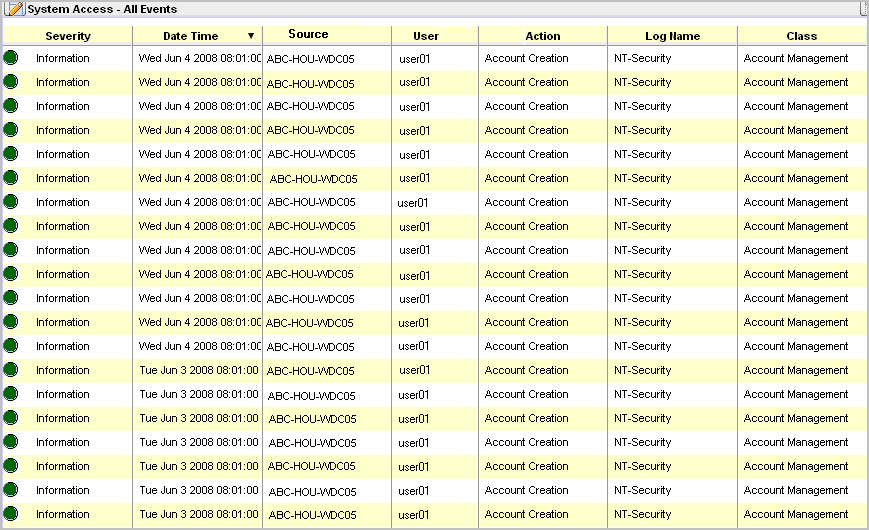Click Account Management in the last row
The height and width of the screenshot is (530, 869).
tap(795, 514)
